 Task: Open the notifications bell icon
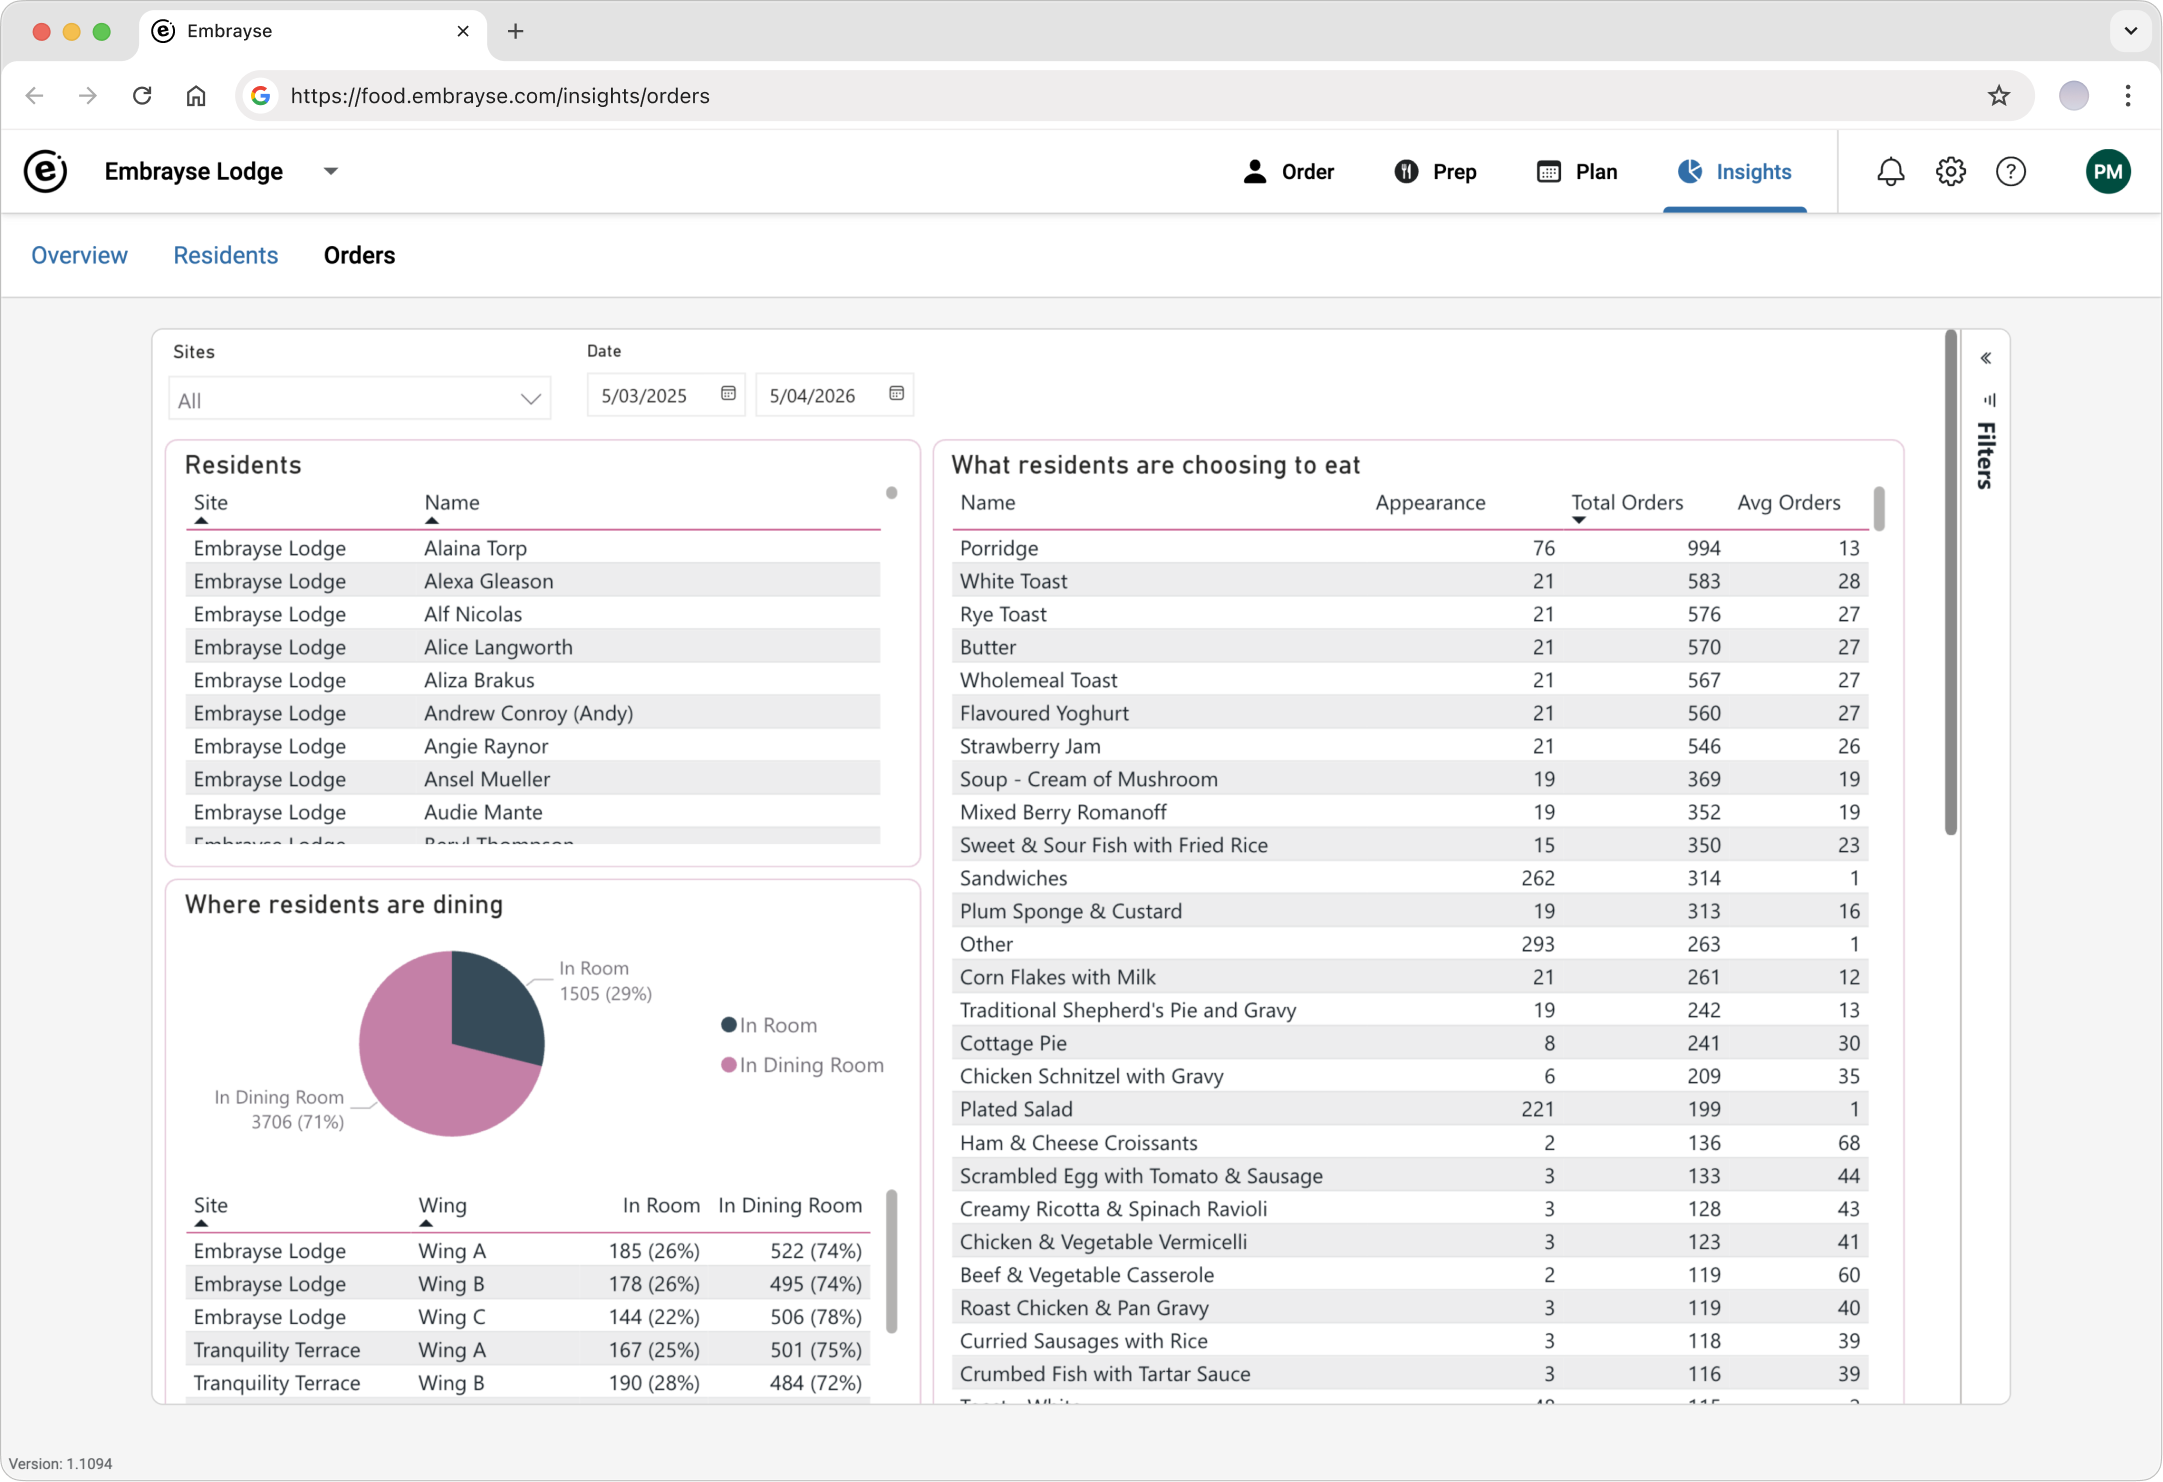[1890, 172]
